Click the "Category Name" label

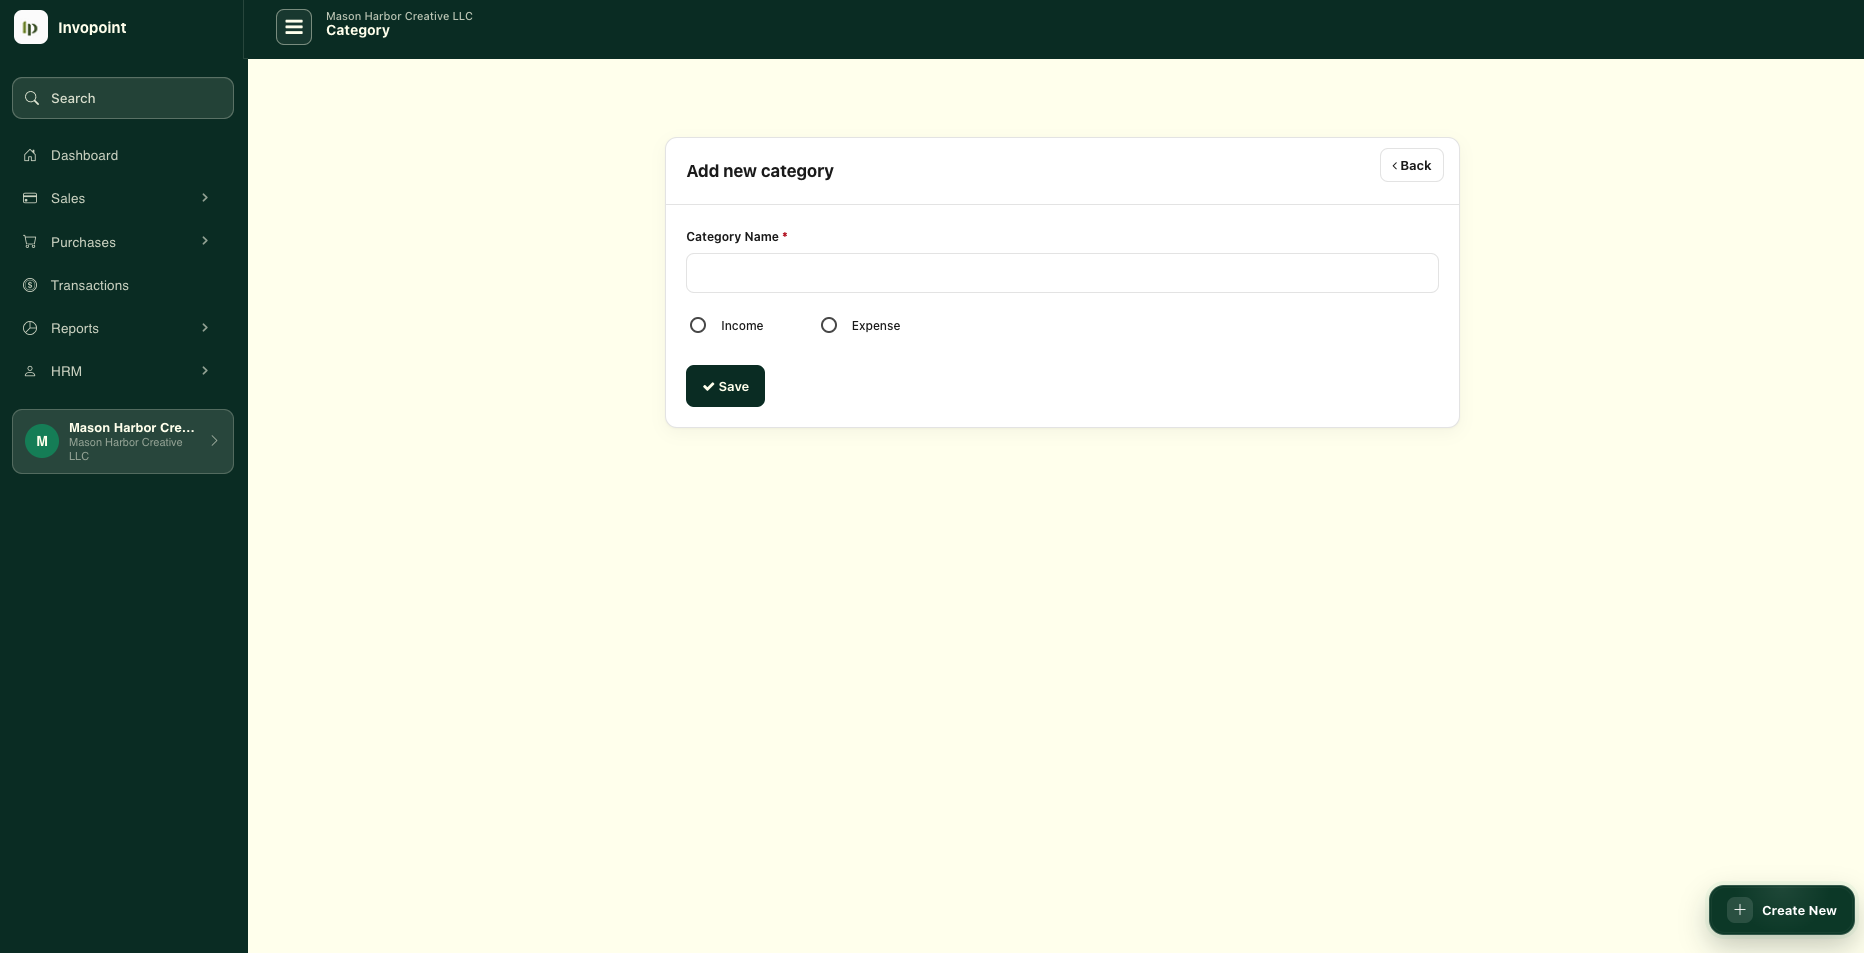[x=732, y=237]
